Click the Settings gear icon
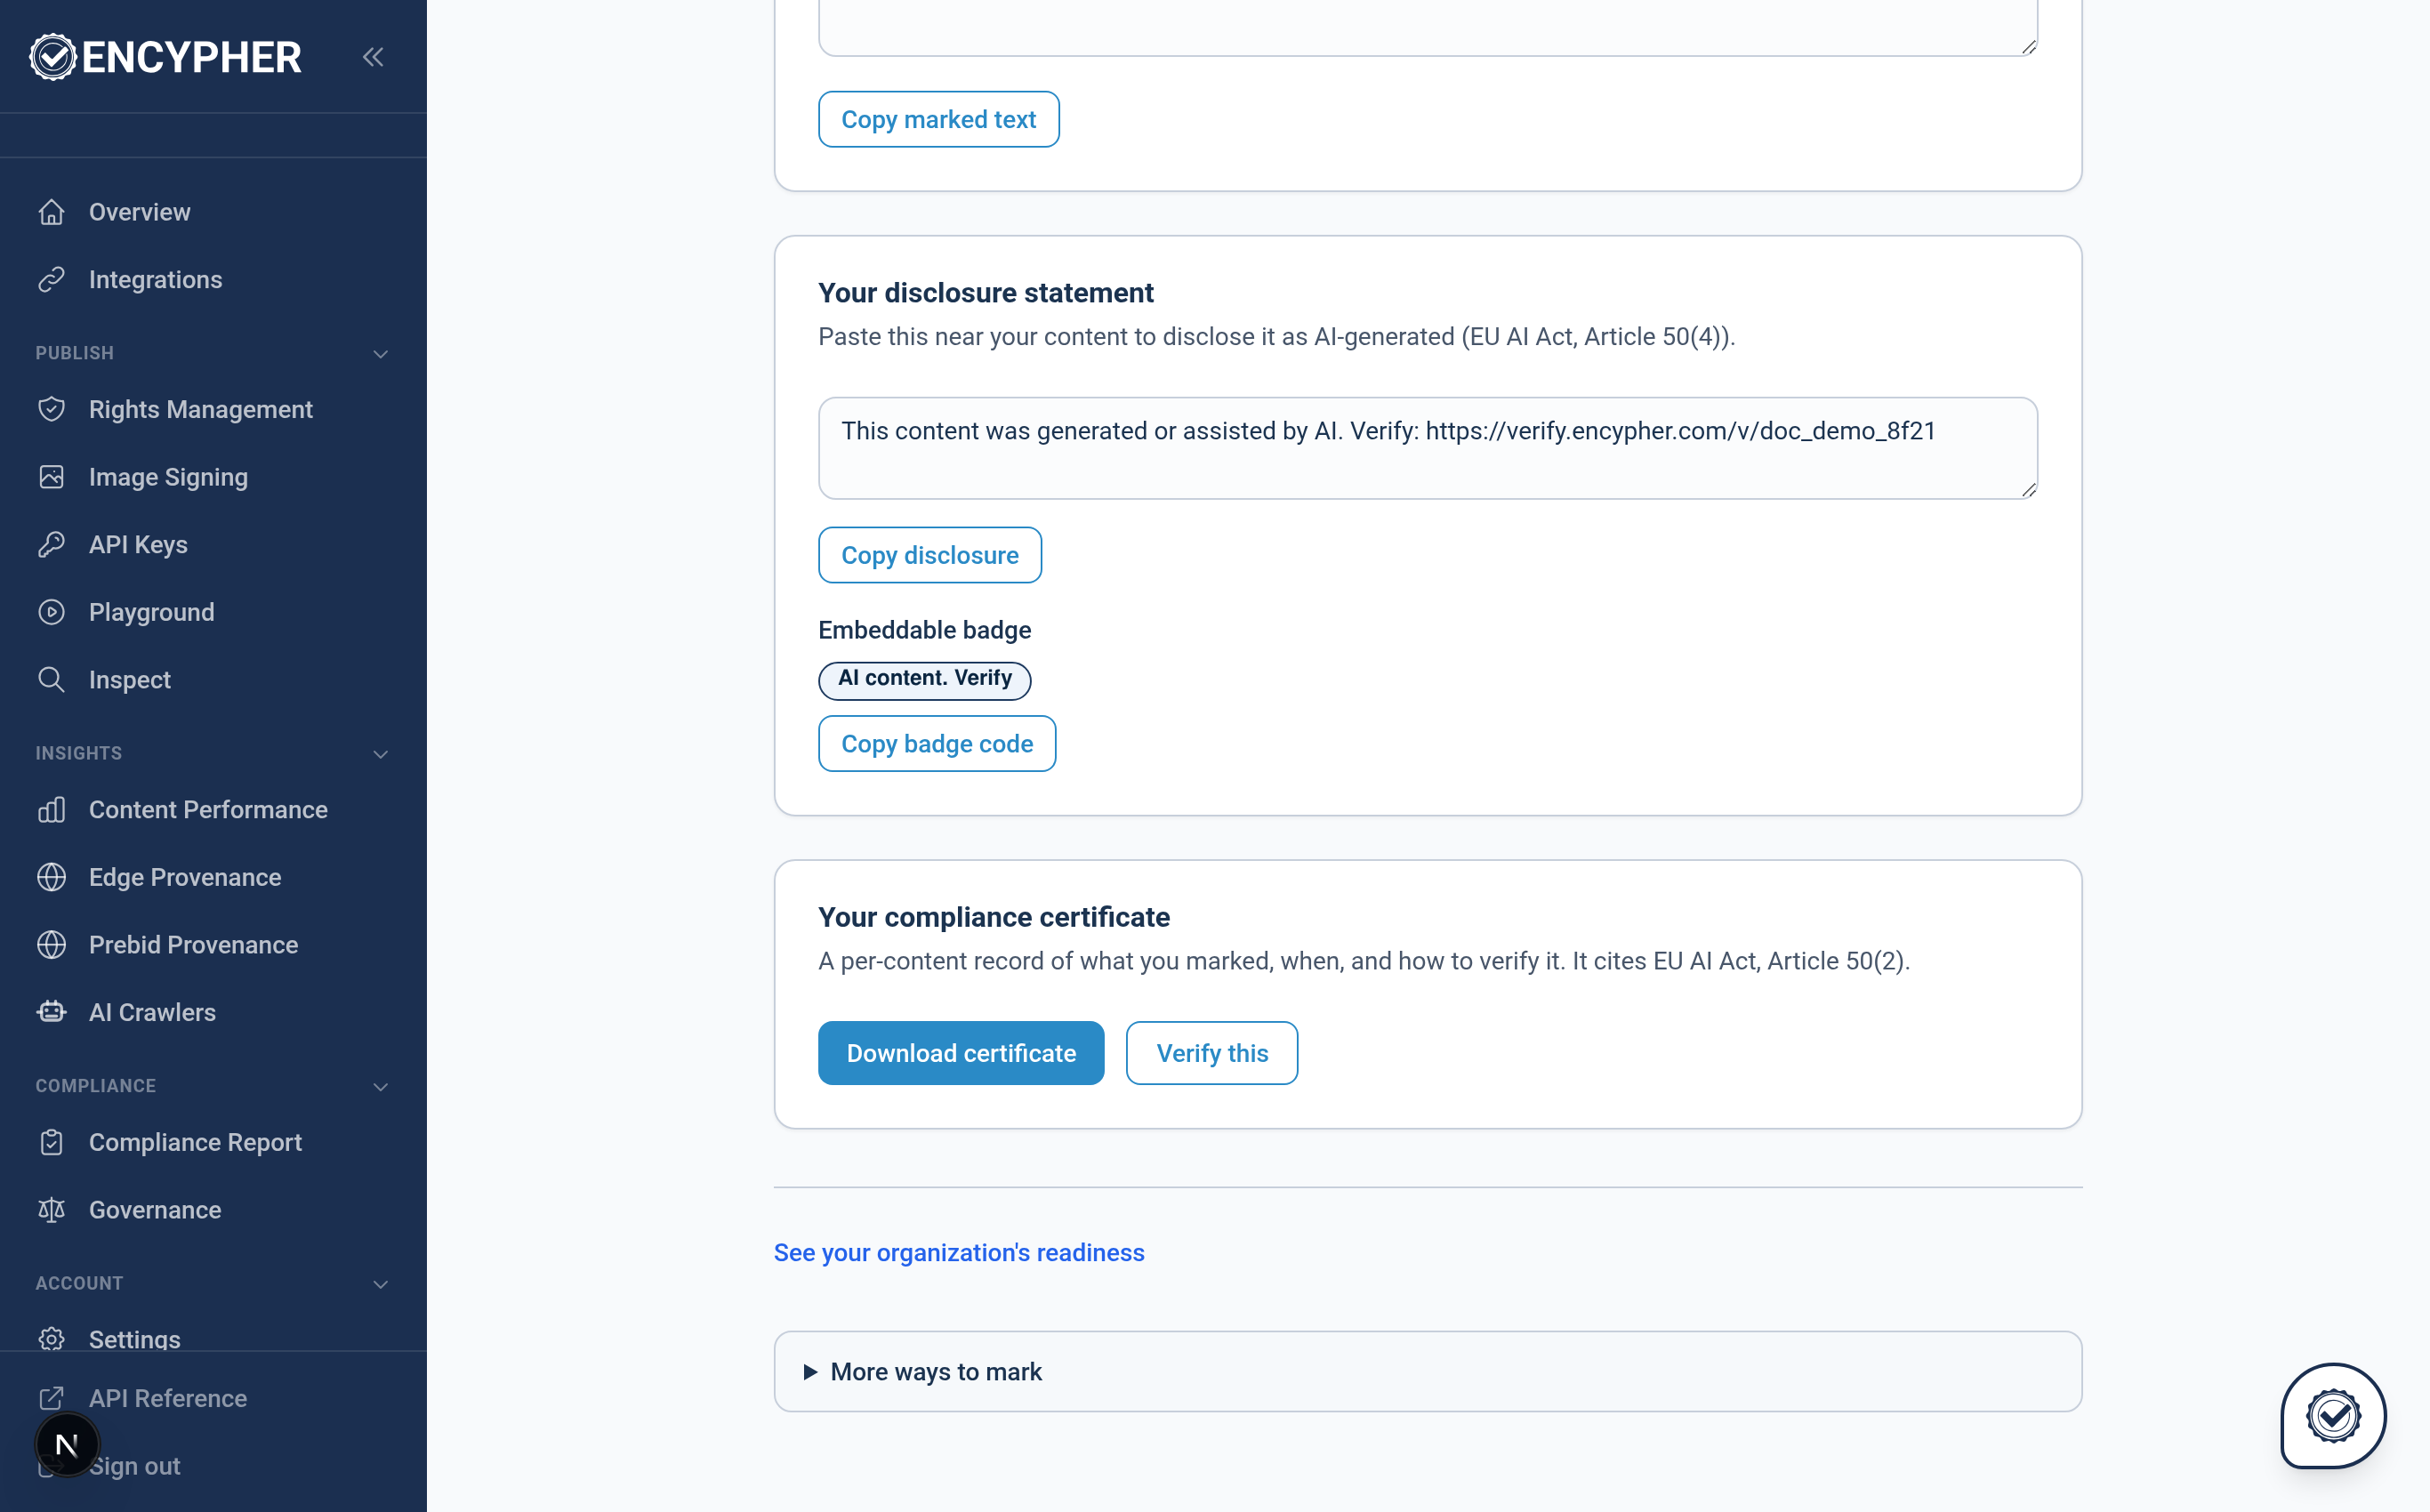 [x=52, y=1339]
